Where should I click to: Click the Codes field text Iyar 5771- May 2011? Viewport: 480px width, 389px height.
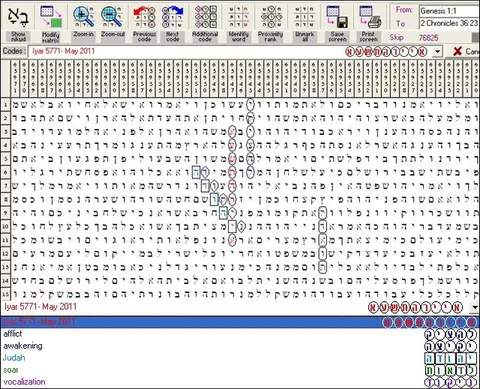point(63,51)
